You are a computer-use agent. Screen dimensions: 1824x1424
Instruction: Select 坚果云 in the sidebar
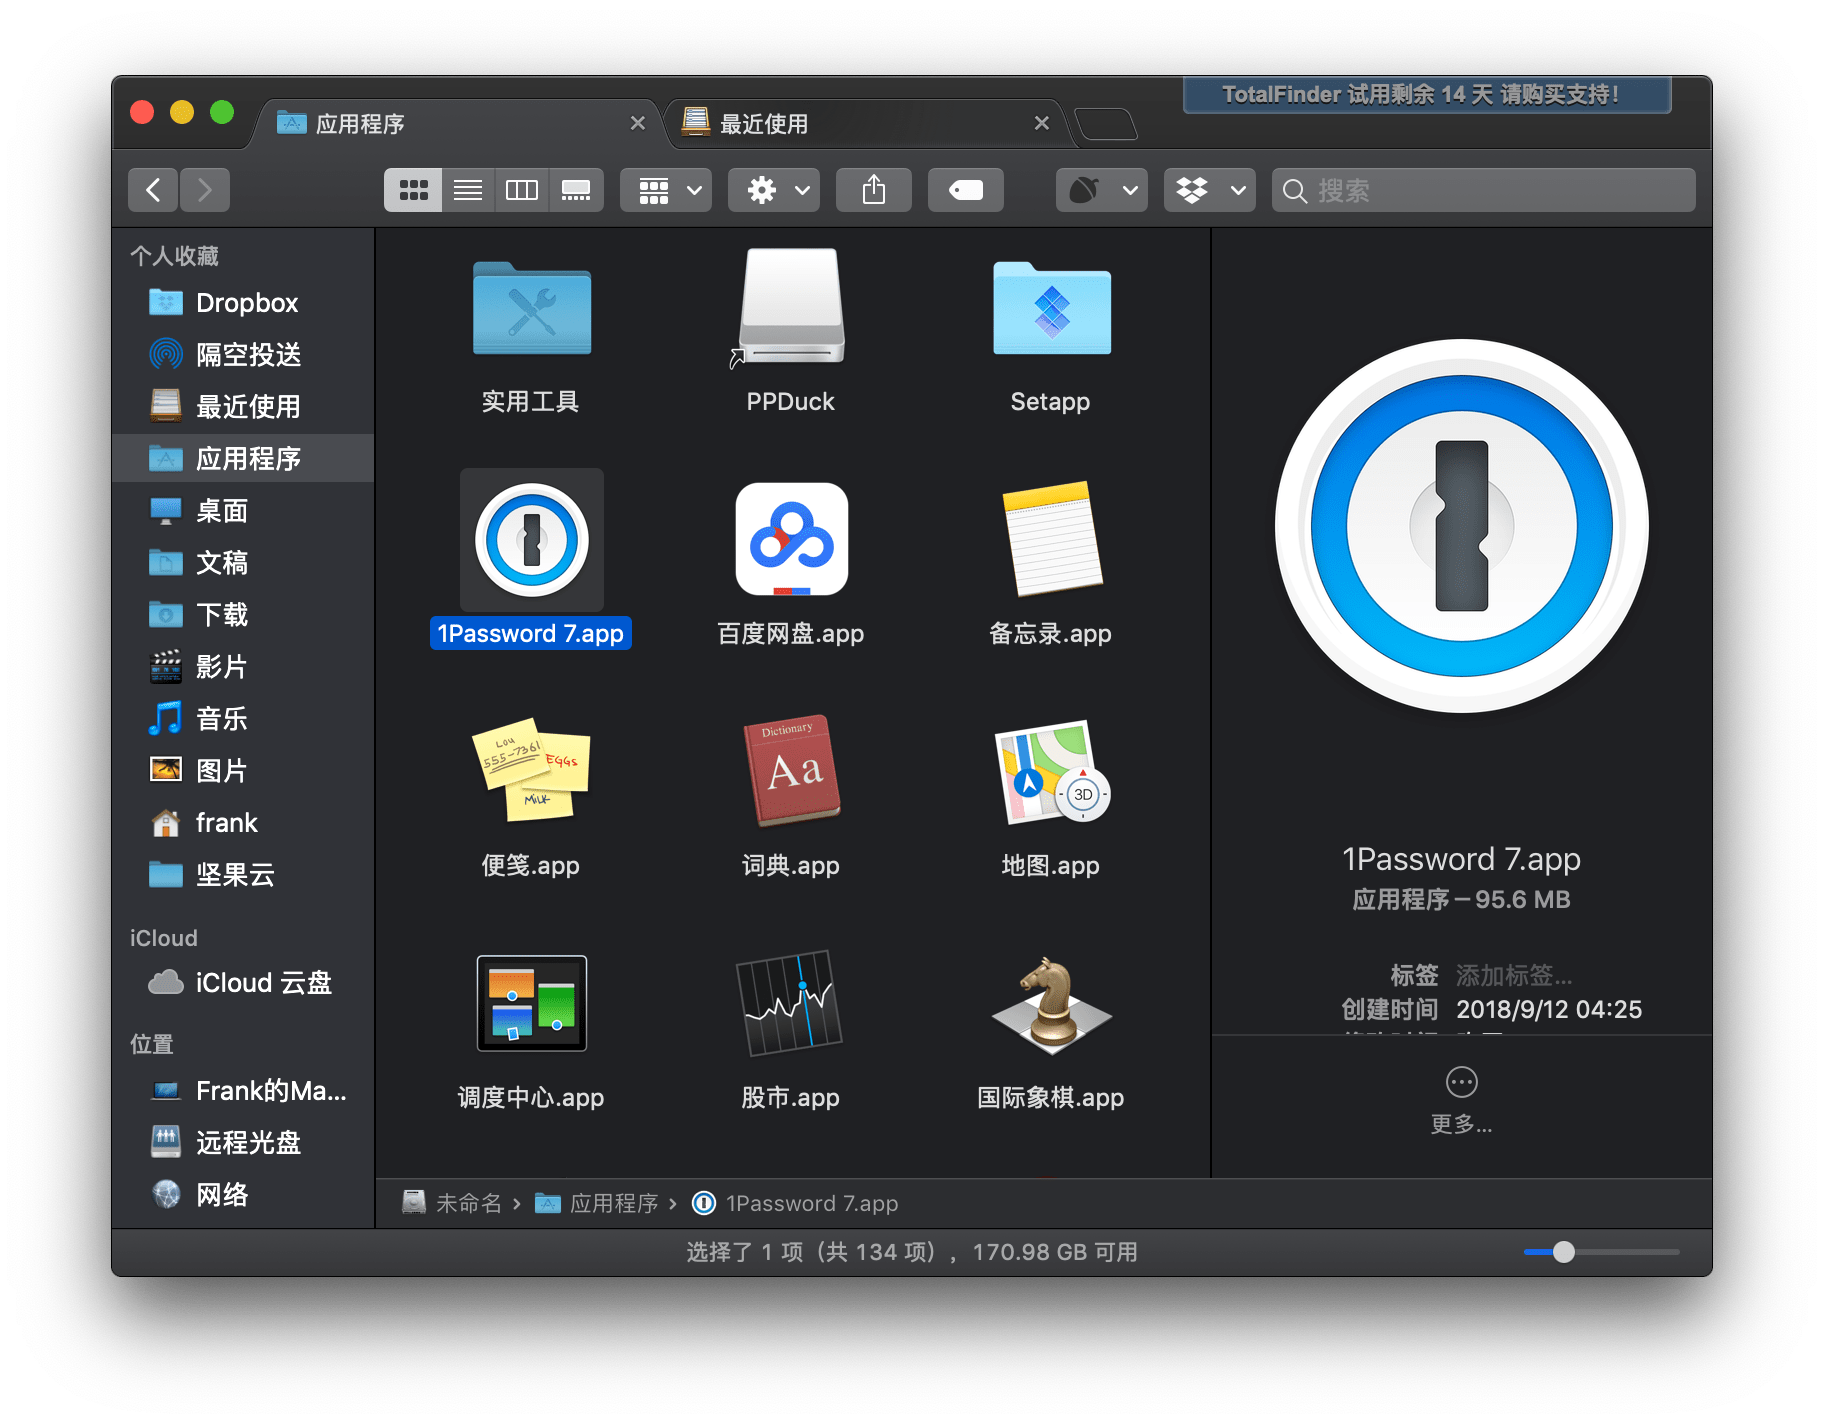pyautogui.click(x=244, y=874)
